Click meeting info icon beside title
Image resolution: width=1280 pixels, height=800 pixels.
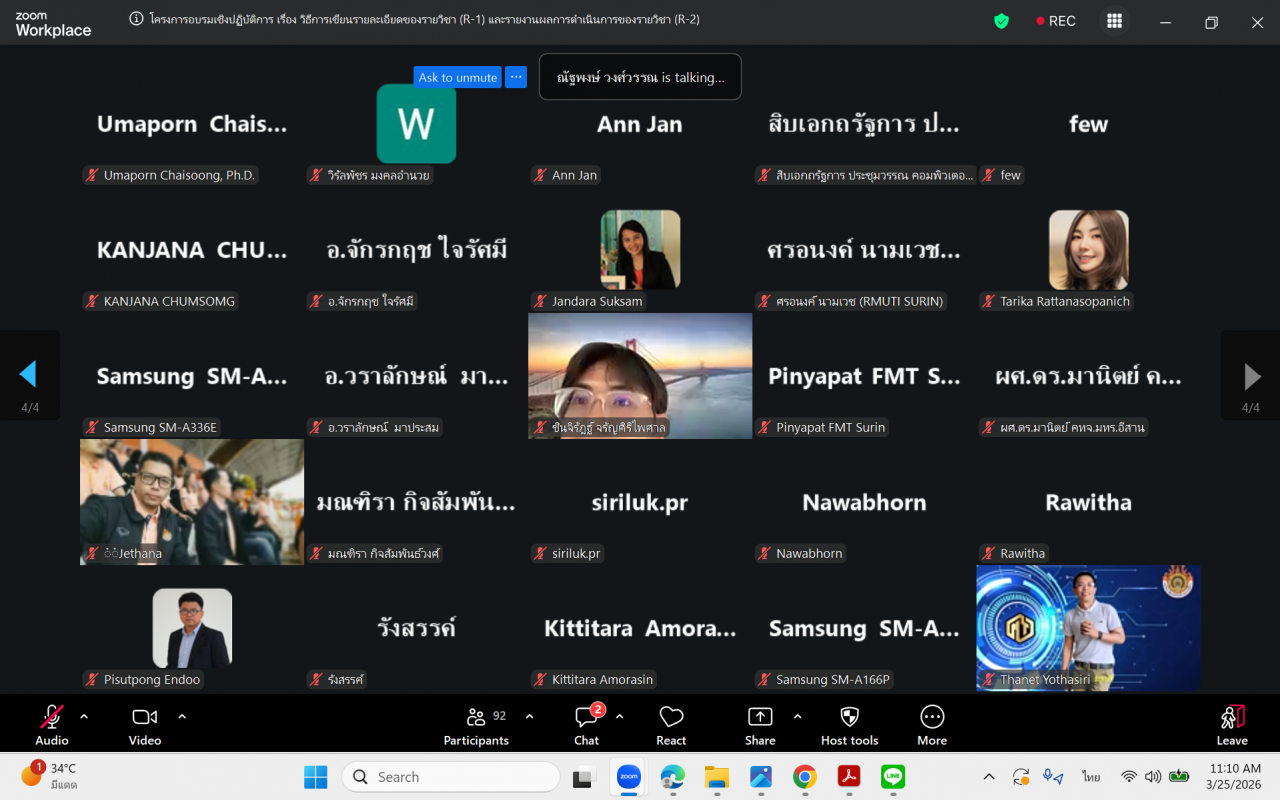tap(137, 19)
